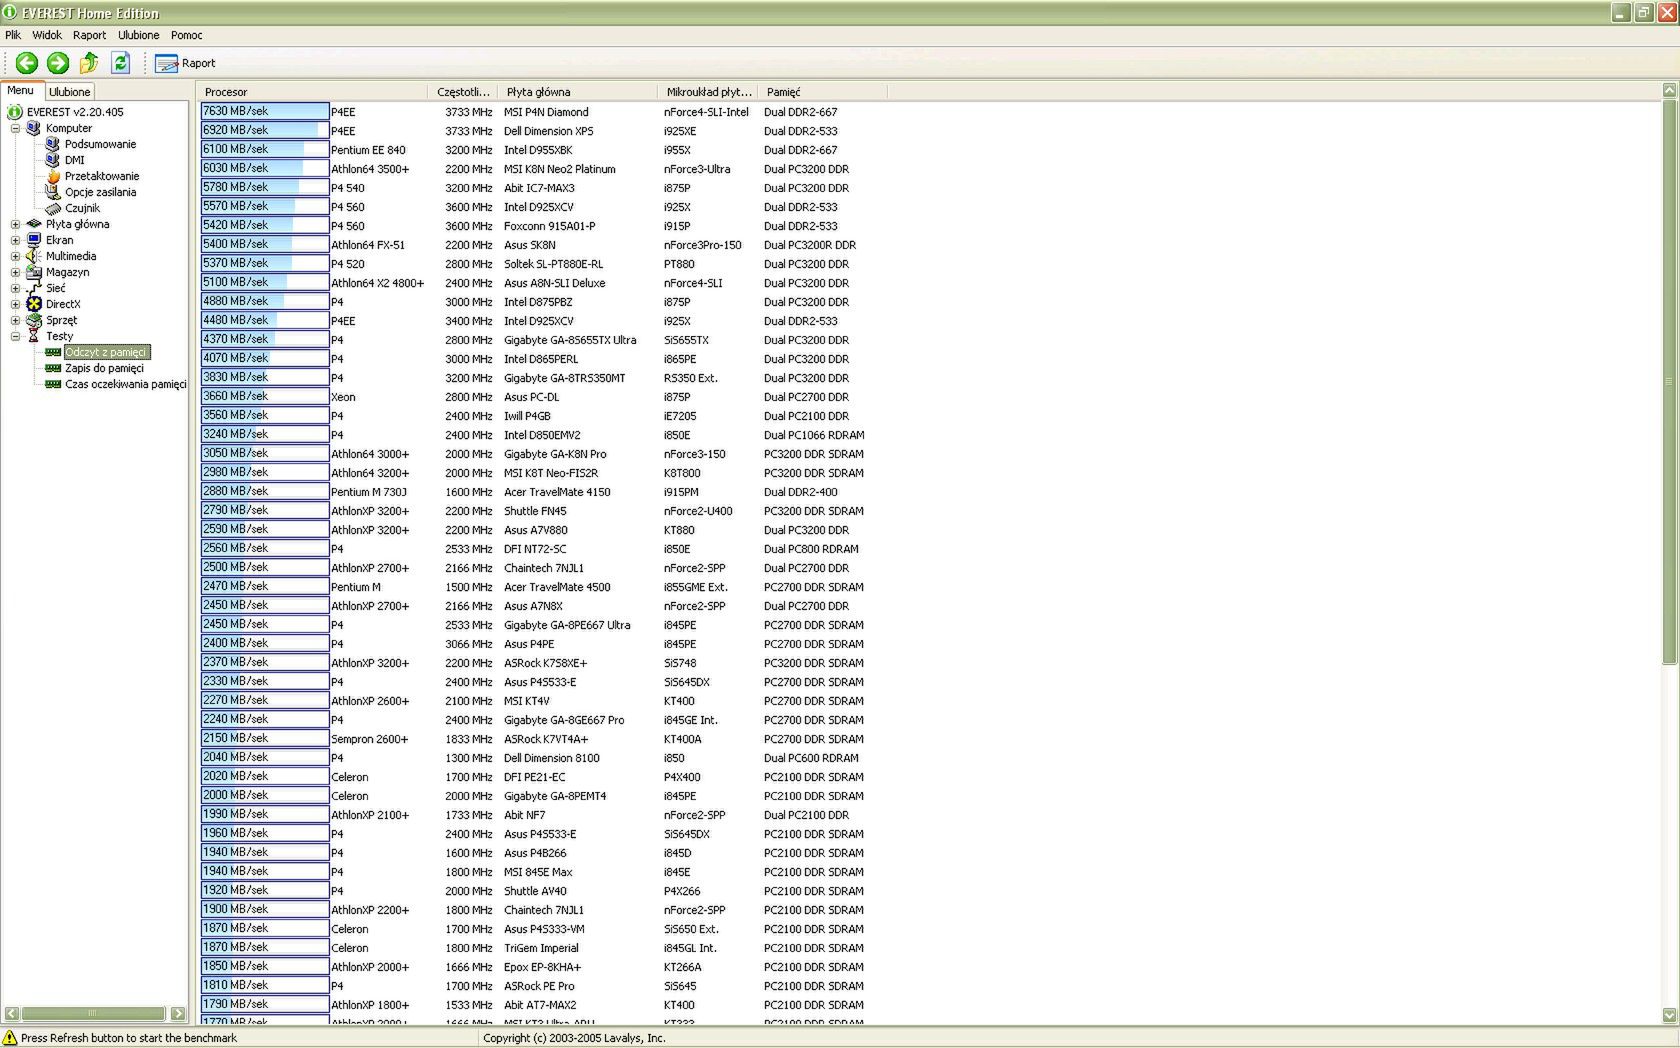Click the Zapis do pamięci memory icon
Screen dimensions: 1680x1048
53,368
